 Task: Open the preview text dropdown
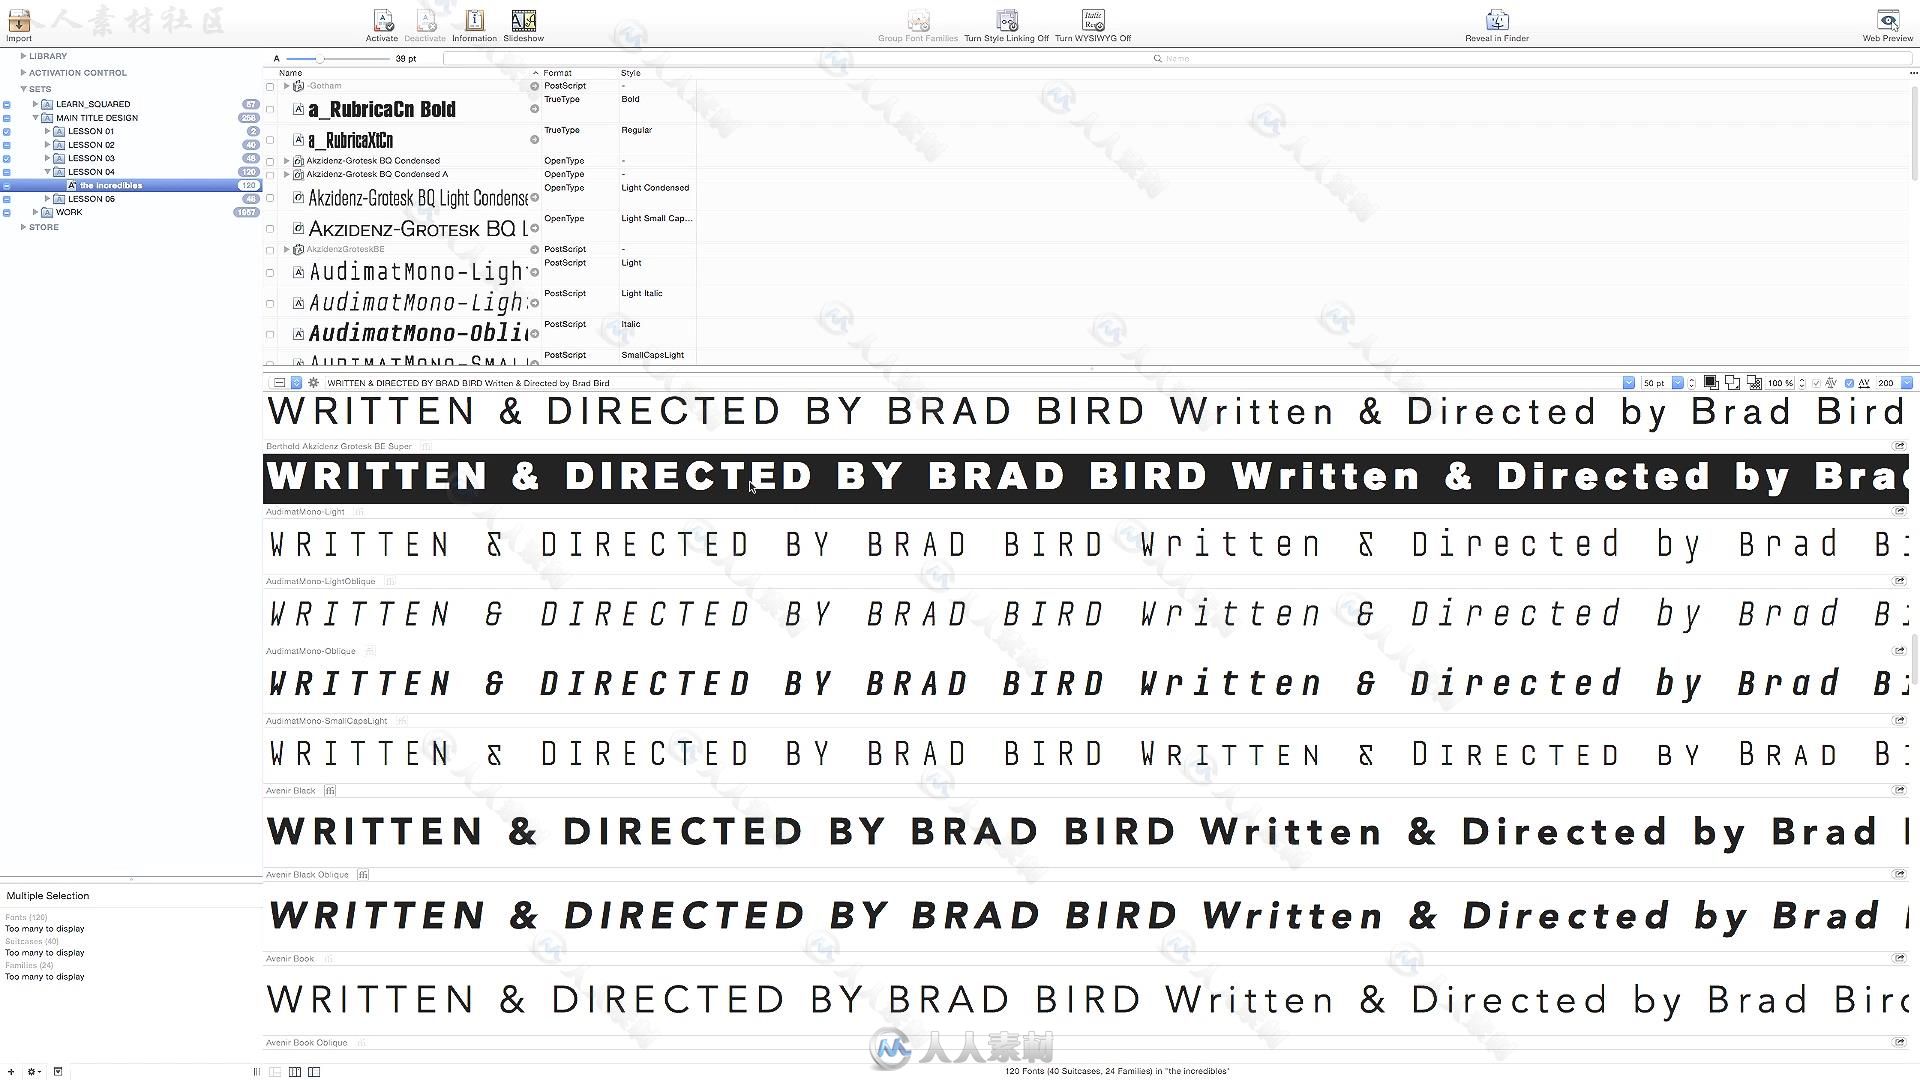(1629, 382)
